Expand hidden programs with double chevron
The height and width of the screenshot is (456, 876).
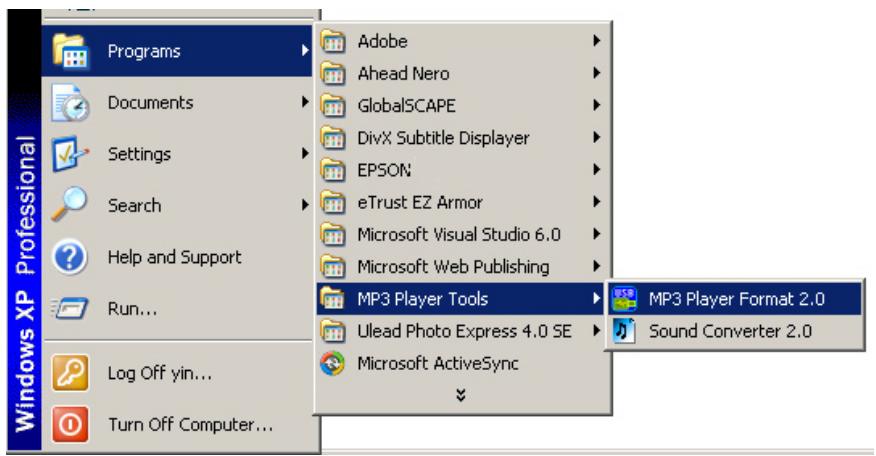pos(461,396)
